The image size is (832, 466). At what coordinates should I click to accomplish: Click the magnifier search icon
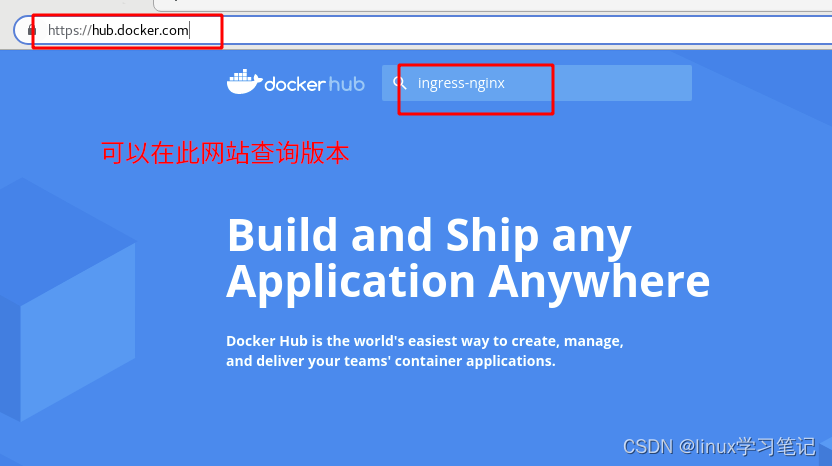point(400,83)
